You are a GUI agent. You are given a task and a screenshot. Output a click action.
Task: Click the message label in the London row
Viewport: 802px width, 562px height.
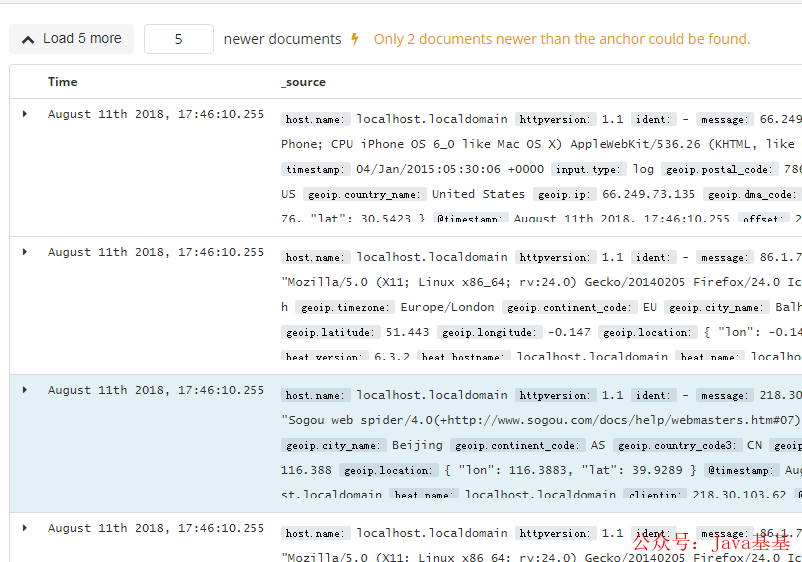[724, 257]
